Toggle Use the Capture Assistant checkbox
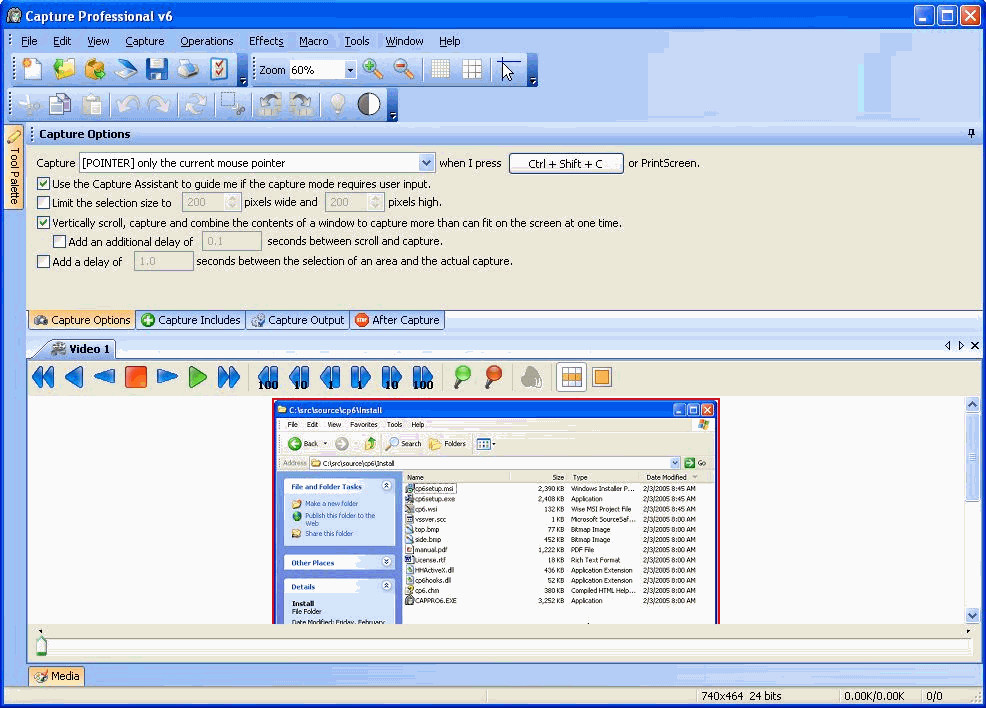Viewport: 986px width, 708px height. pyautogui.click(x=43, y=184)
